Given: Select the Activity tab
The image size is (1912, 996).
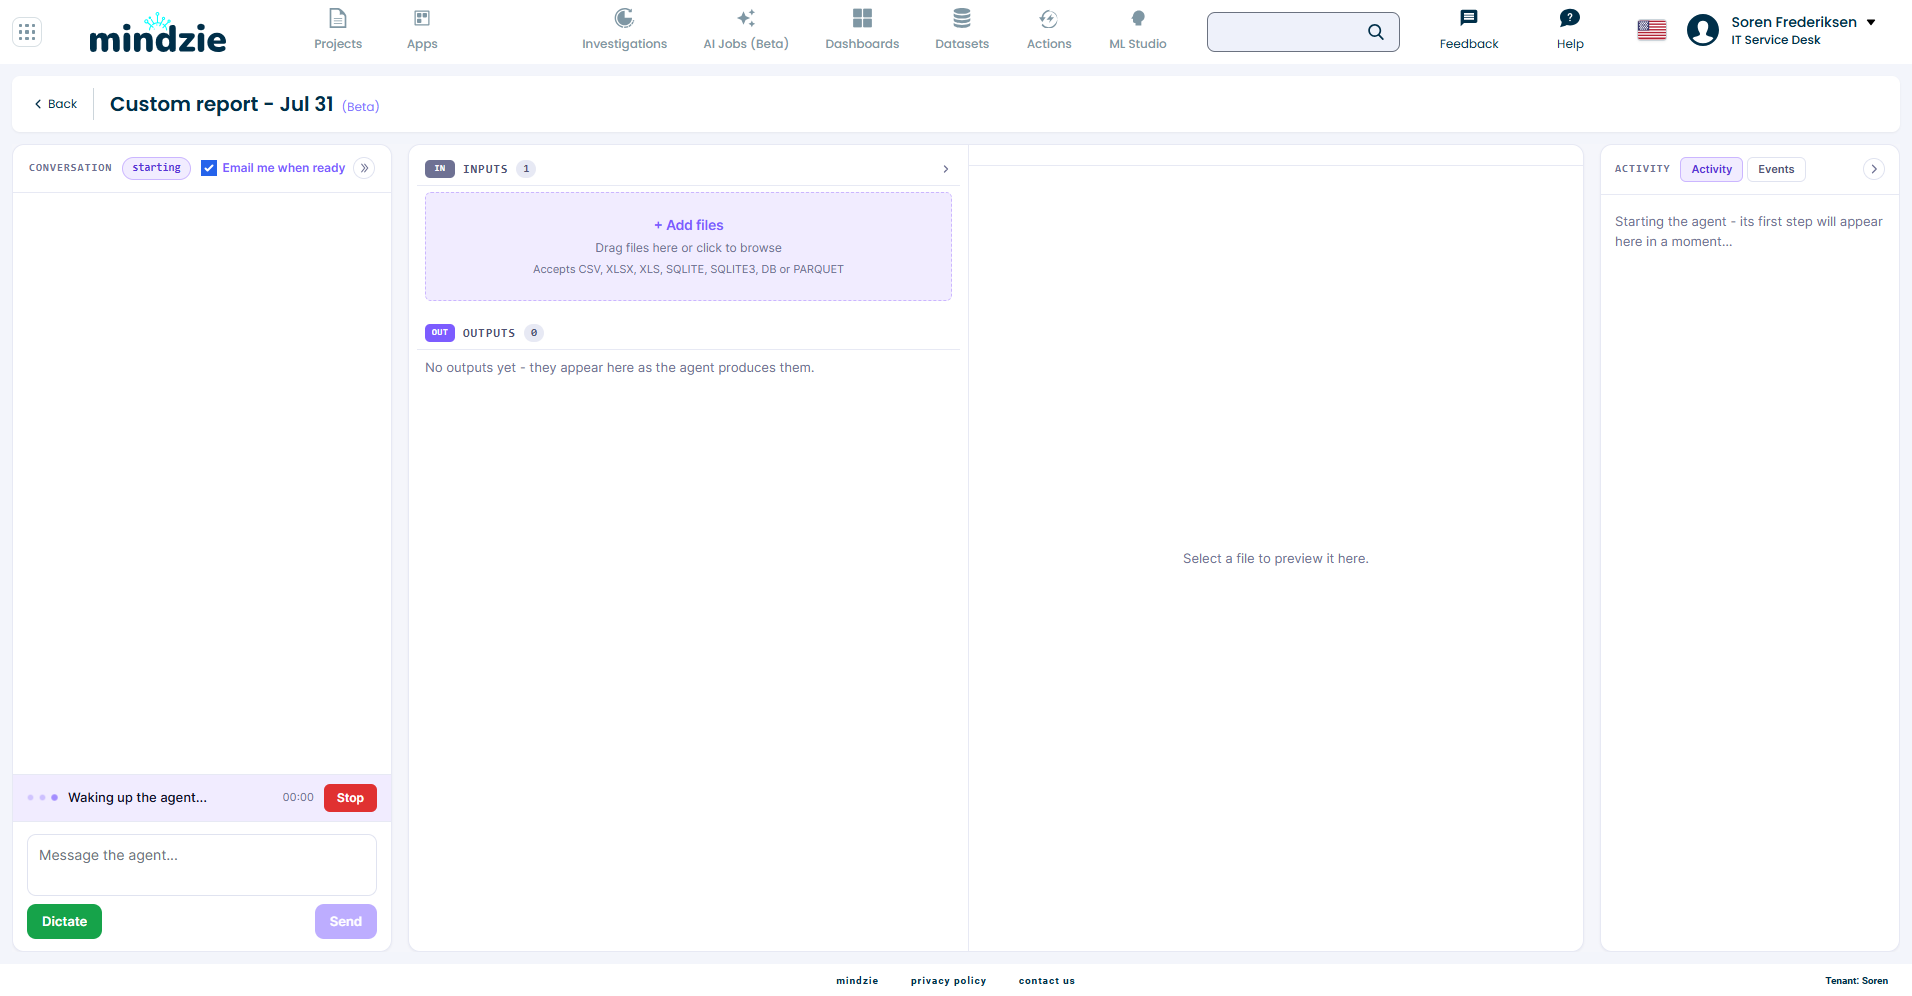Looking at the screenshot, I should click(1711, 169).
